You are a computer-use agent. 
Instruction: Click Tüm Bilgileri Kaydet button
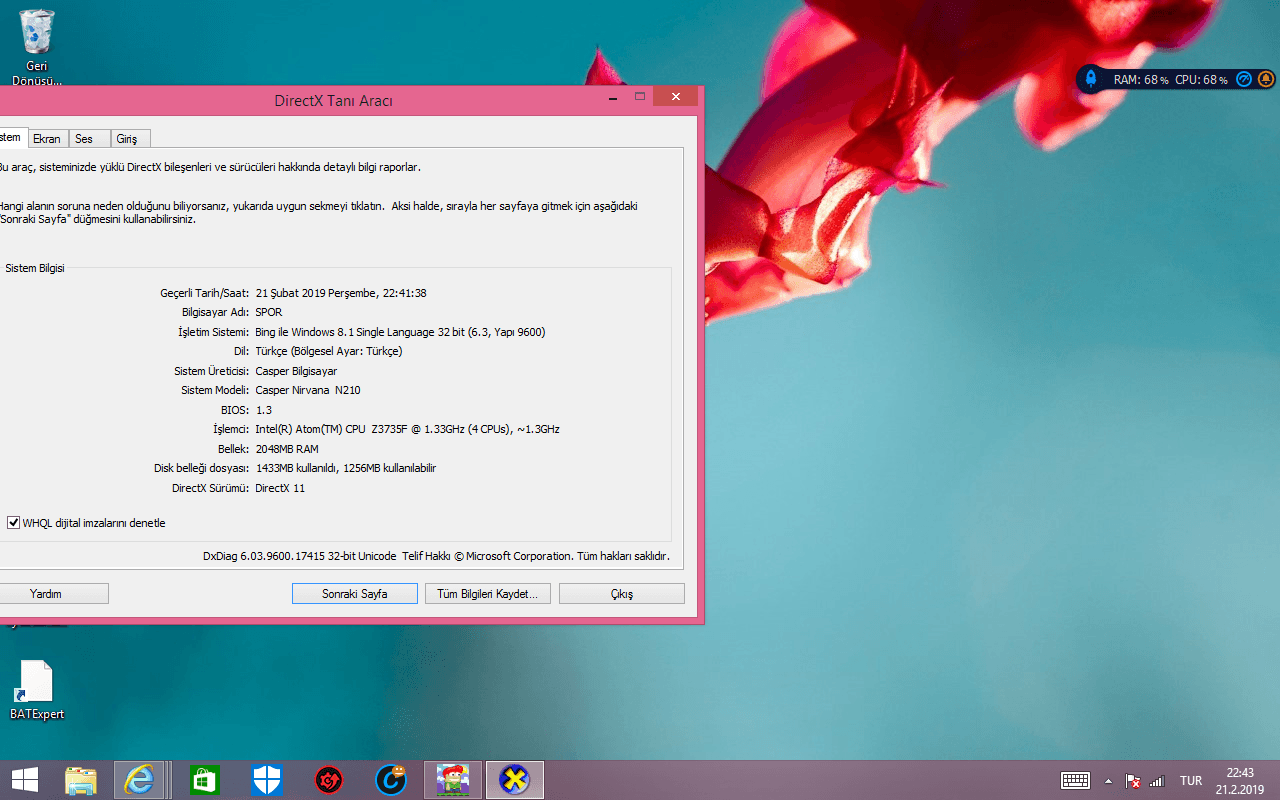[488, 594]
